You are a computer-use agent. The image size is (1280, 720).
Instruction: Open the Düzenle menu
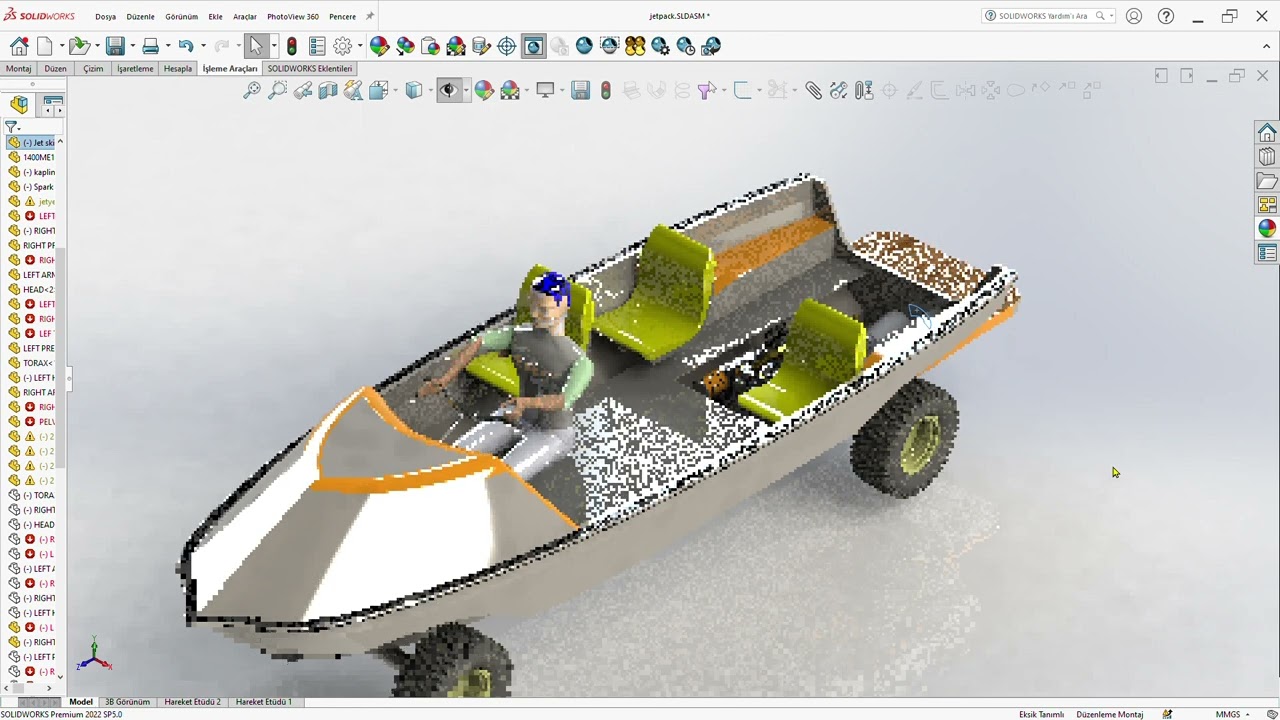pyautogui.click(x=140, y=17)
